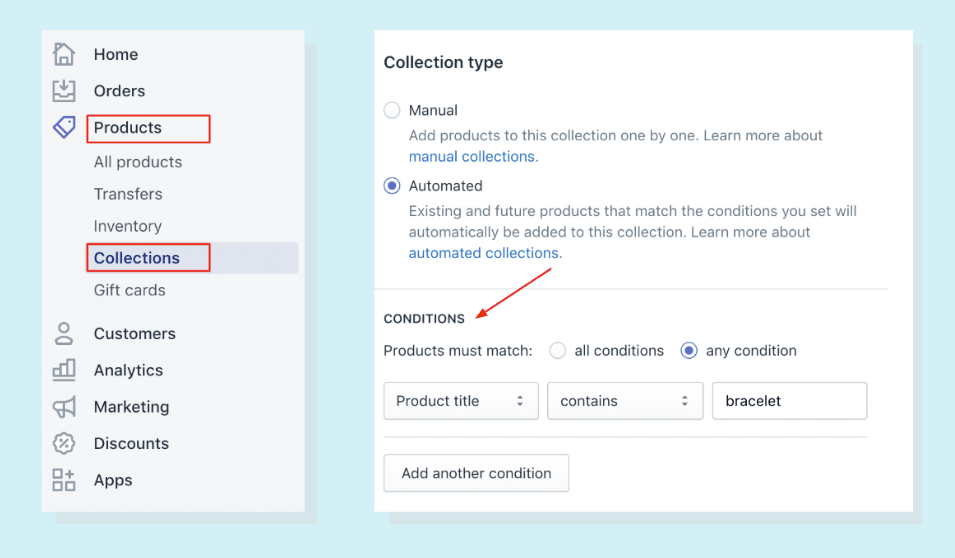This screenshot has width=955, height=558.
Task: Click the condition value field 'bracelet'
Action: (789, 401)
